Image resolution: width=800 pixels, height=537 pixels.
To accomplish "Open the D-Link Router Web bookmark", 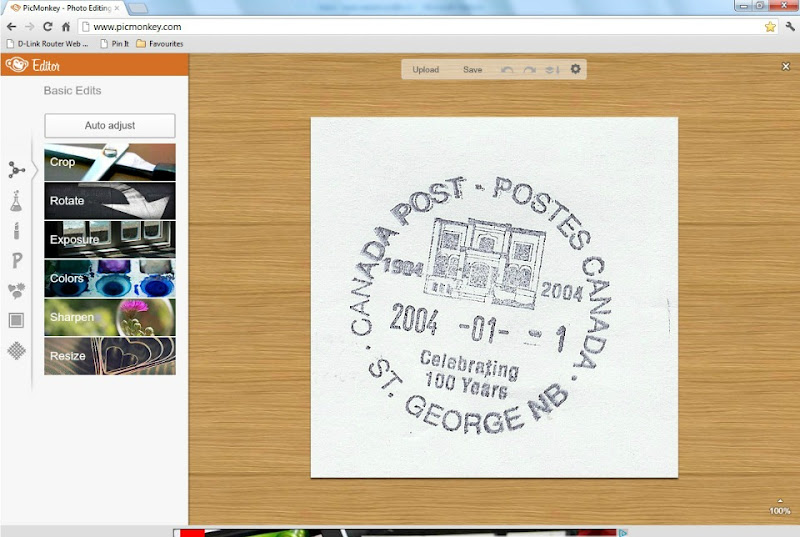I will [x=47, y=44].
